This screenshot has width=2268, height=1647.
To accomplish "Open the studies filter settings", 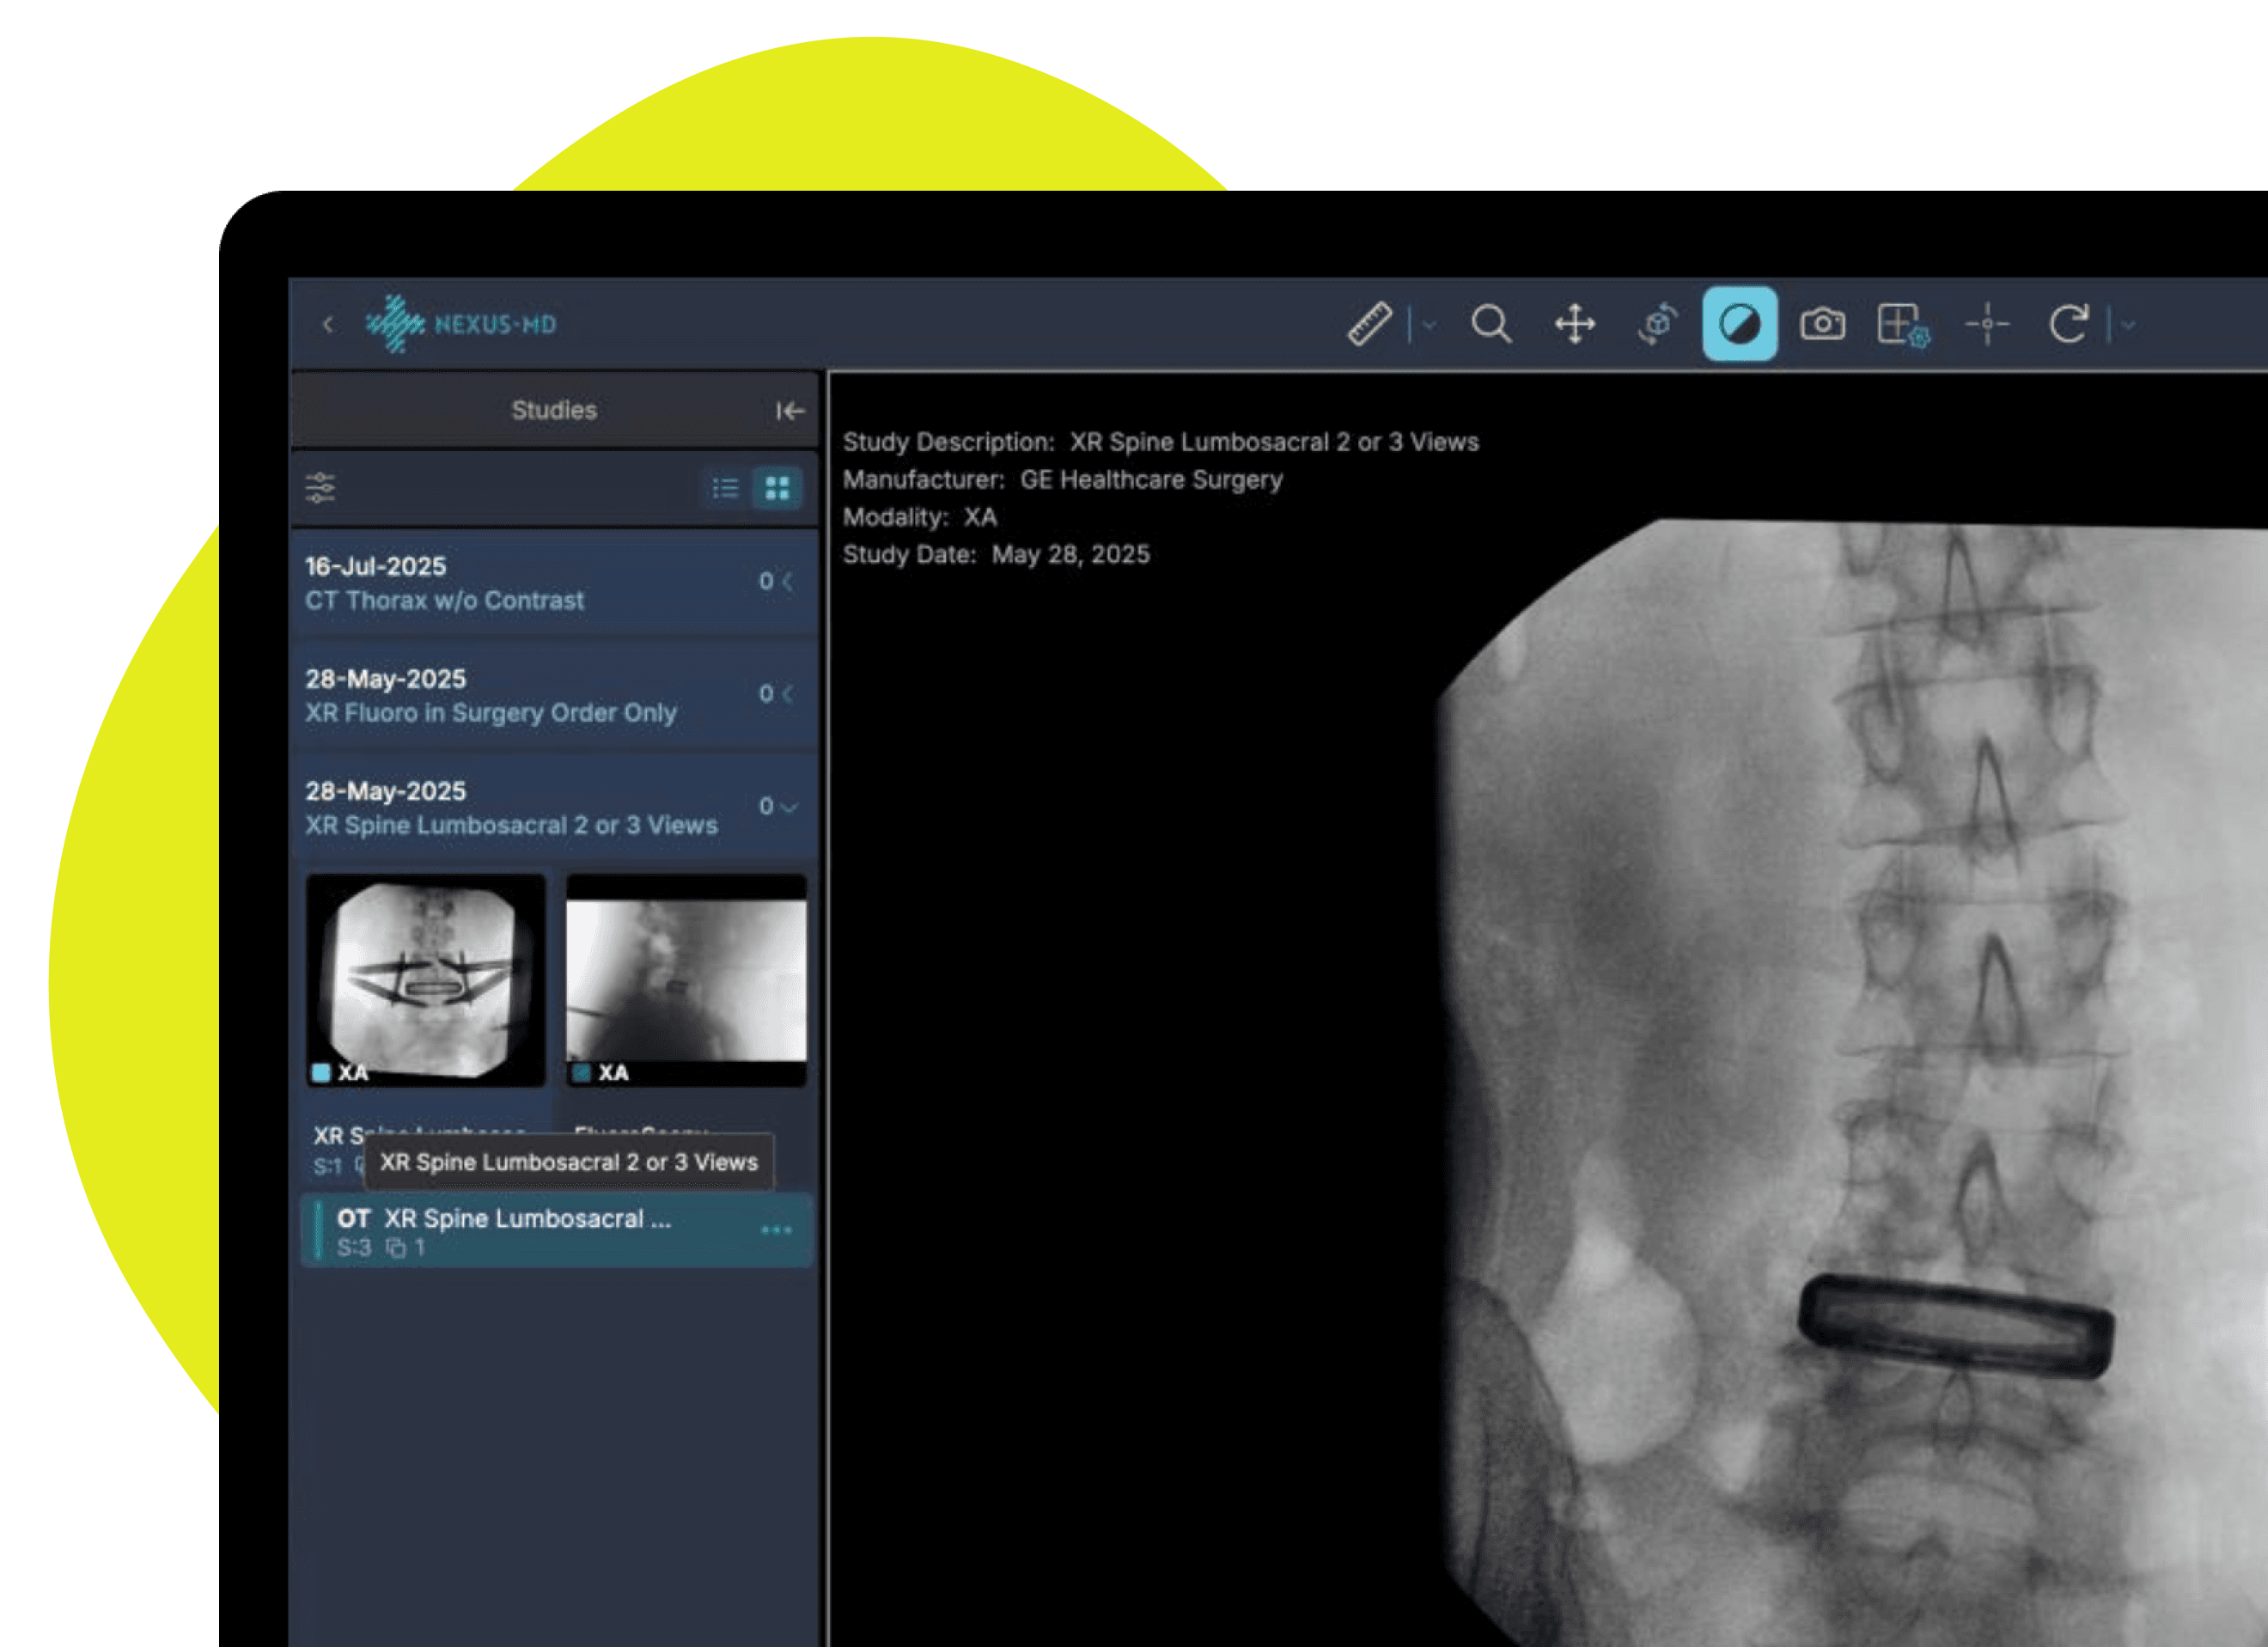I will [x=321, y=488].
